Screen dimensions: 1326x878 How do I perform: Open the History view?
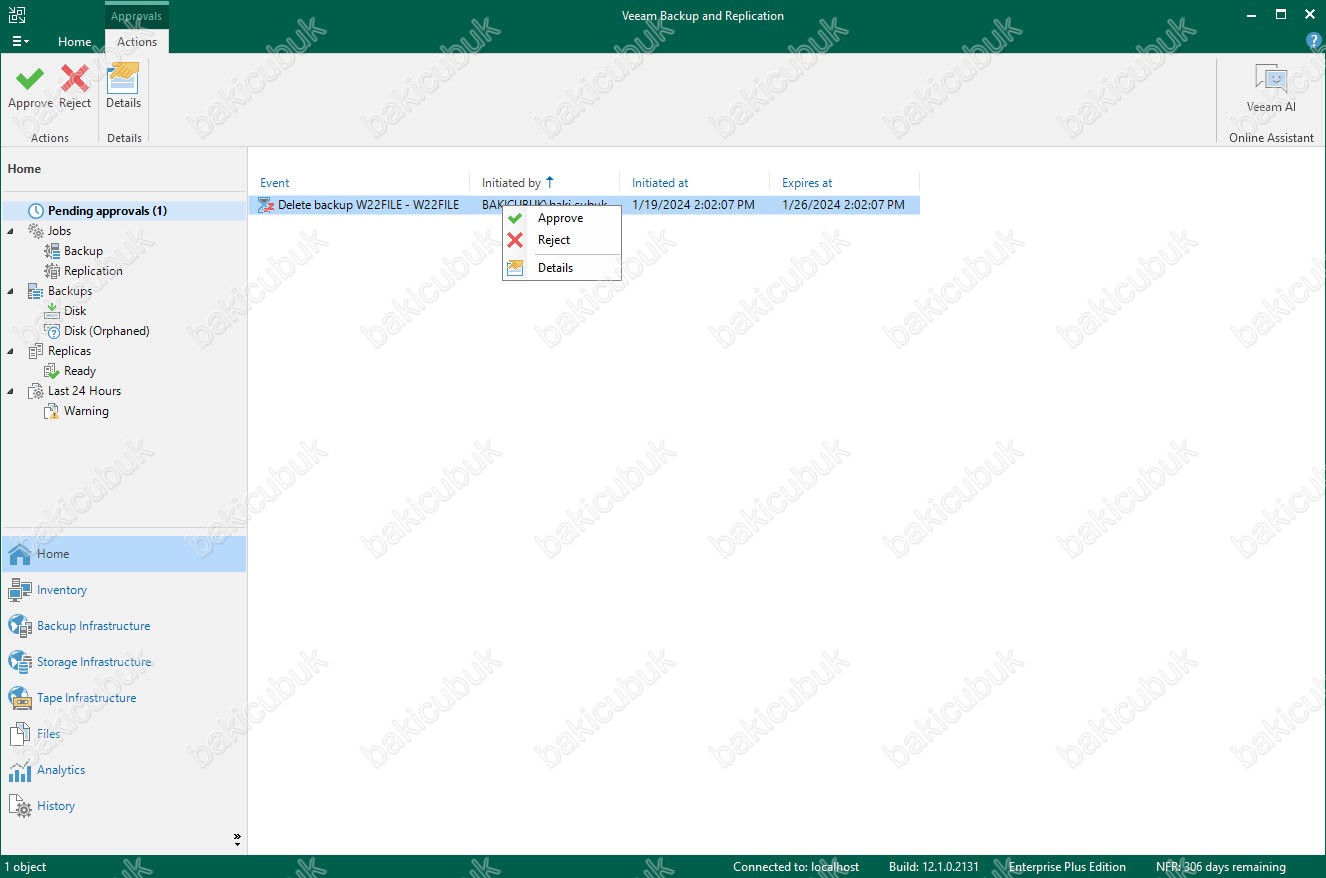[55, 806]
